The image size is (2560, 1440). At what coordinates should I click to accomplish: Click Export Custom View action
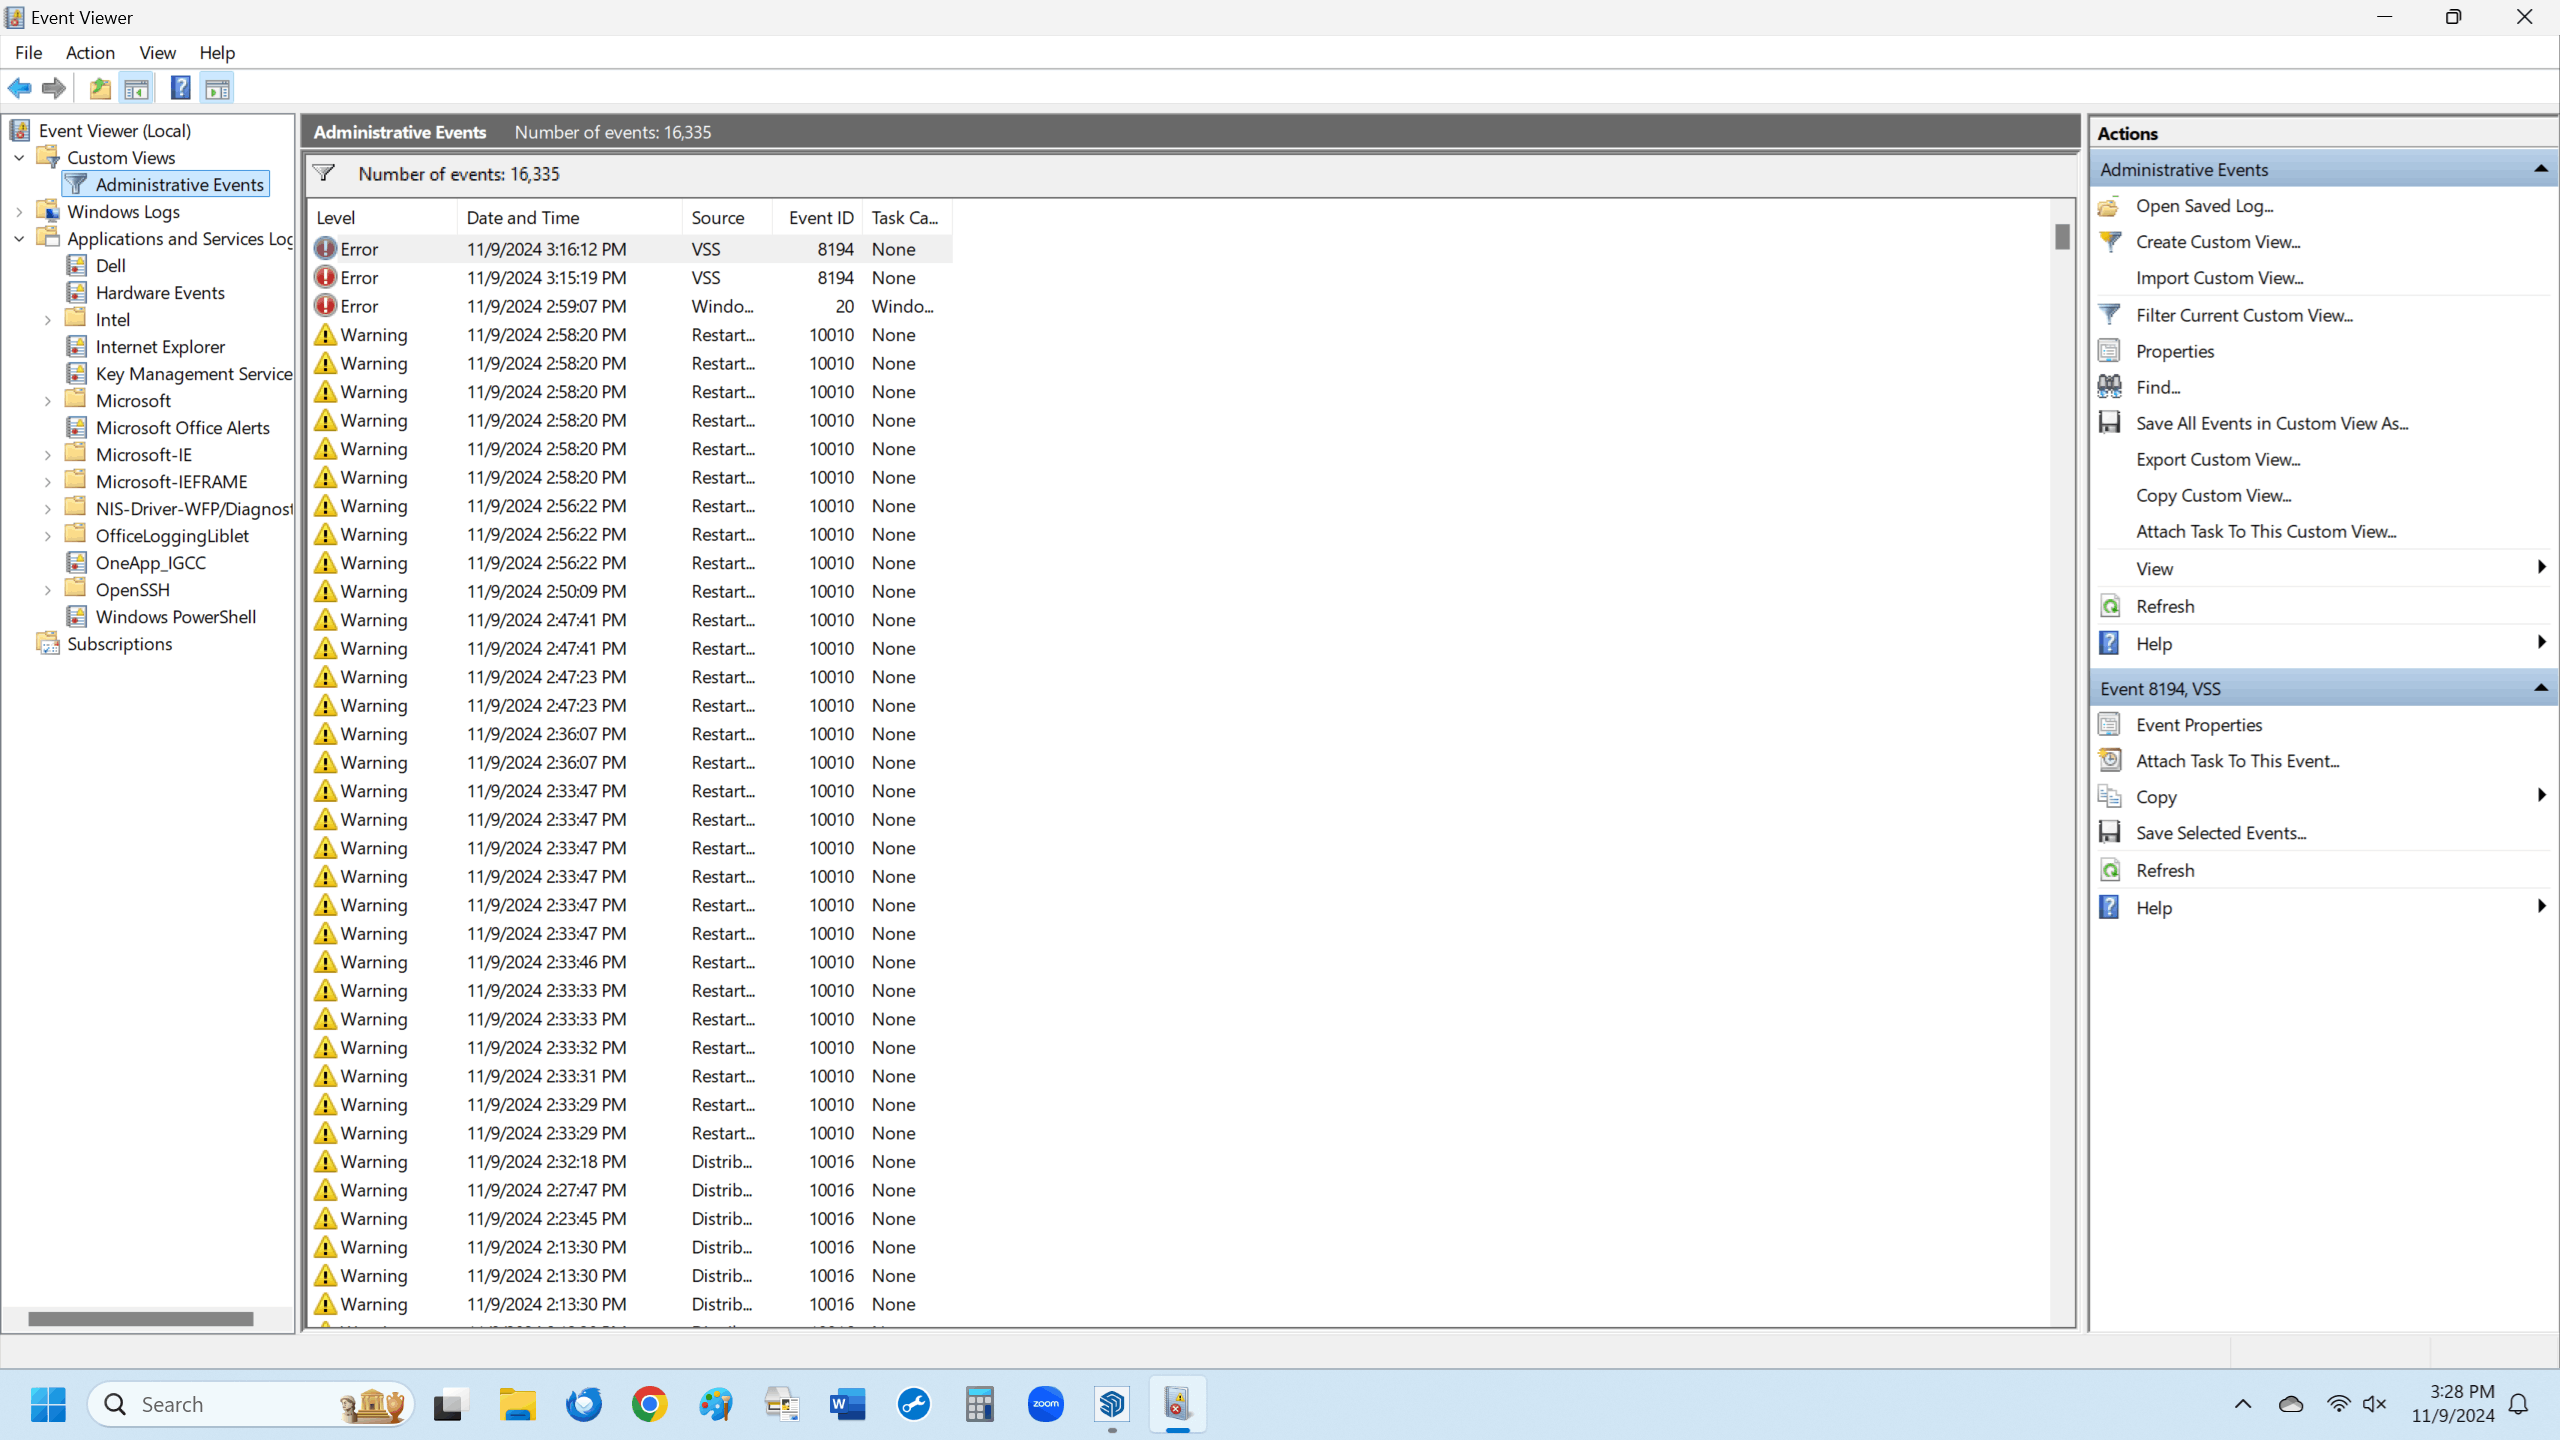(x=2218, y=460)
